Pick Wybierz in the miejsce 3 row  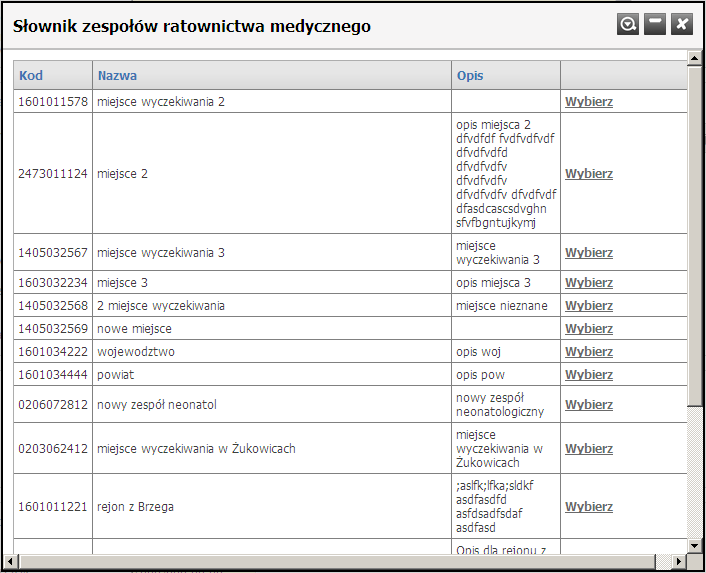click(589, 283)
